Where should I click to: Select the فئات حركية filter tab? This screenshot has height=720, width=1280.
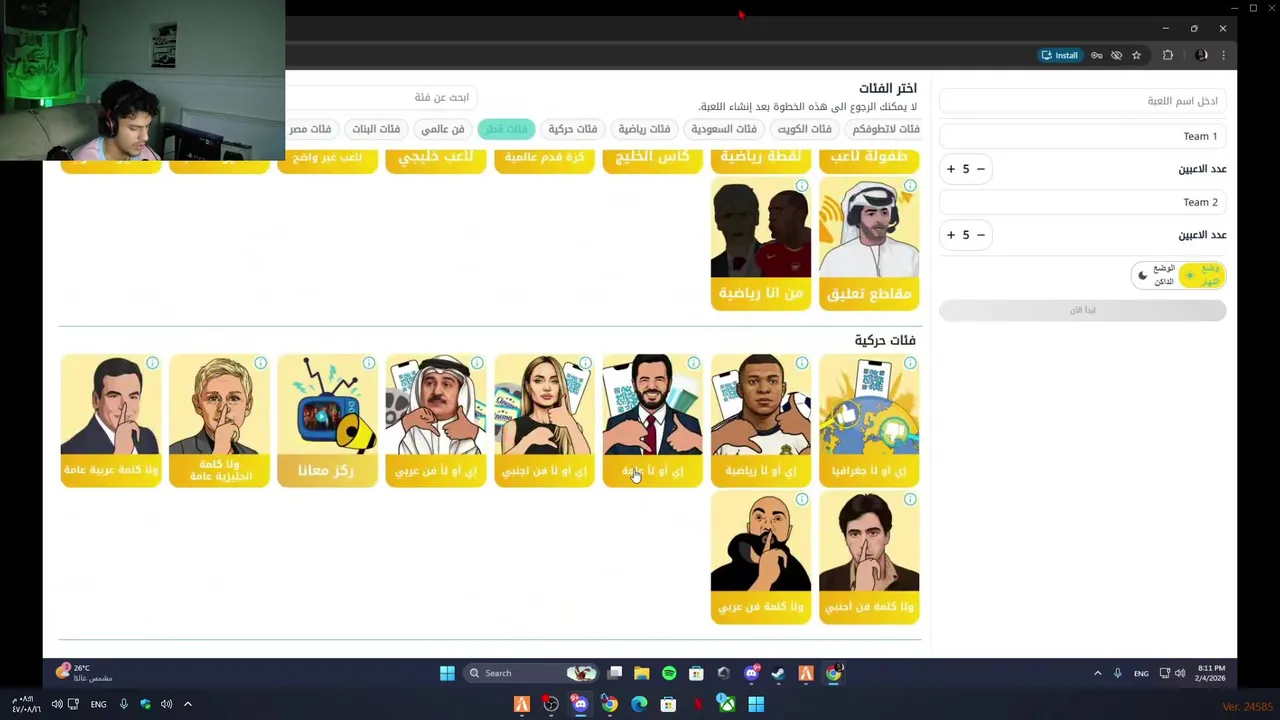pyautogui.click(x=572, y=129)
